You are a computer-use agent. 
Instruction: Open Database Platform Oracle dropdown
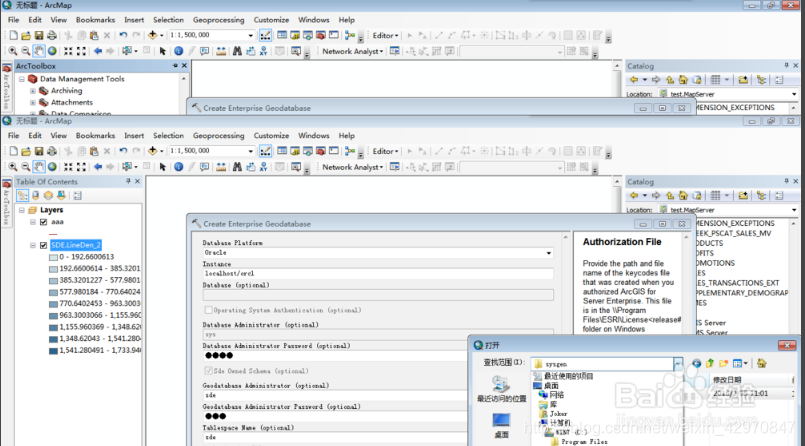548,253
